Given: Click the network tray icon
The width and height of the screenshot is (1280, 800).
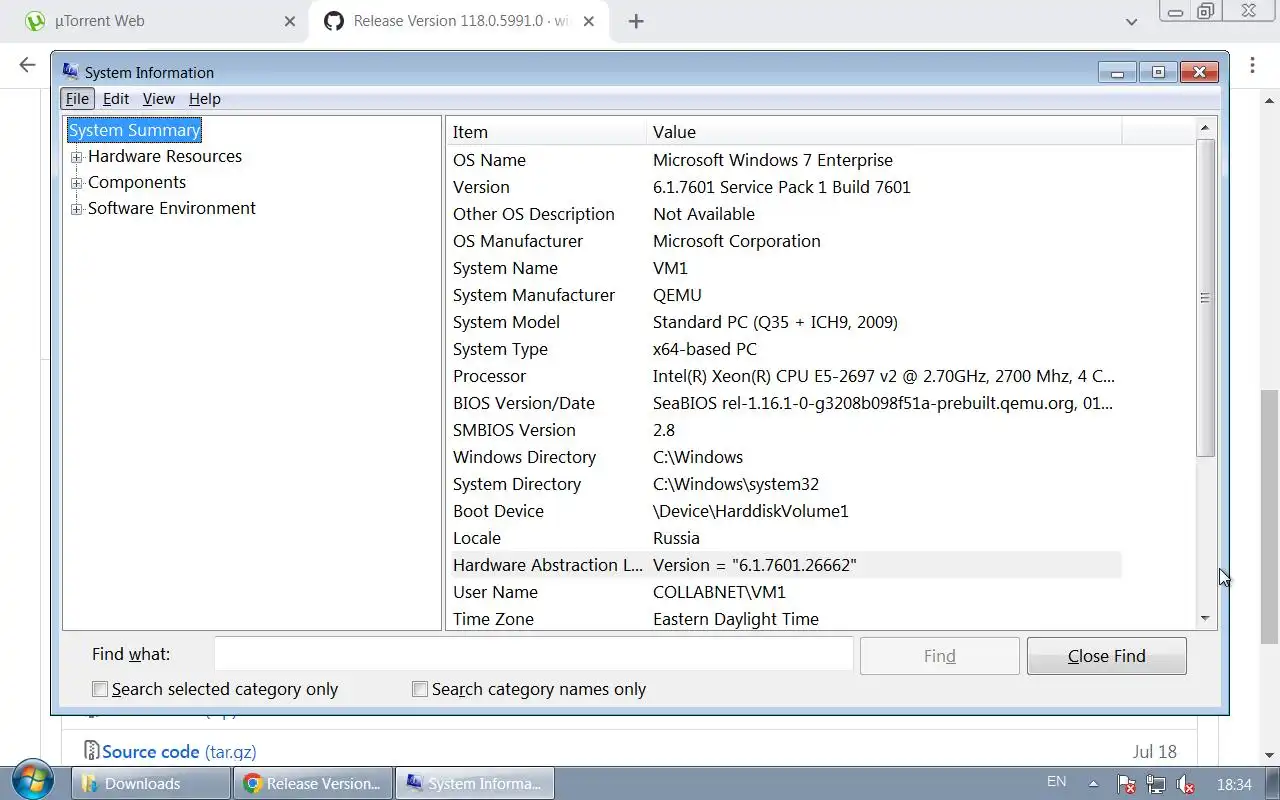Looking at the screenshot, I should tap(1156, 784).
